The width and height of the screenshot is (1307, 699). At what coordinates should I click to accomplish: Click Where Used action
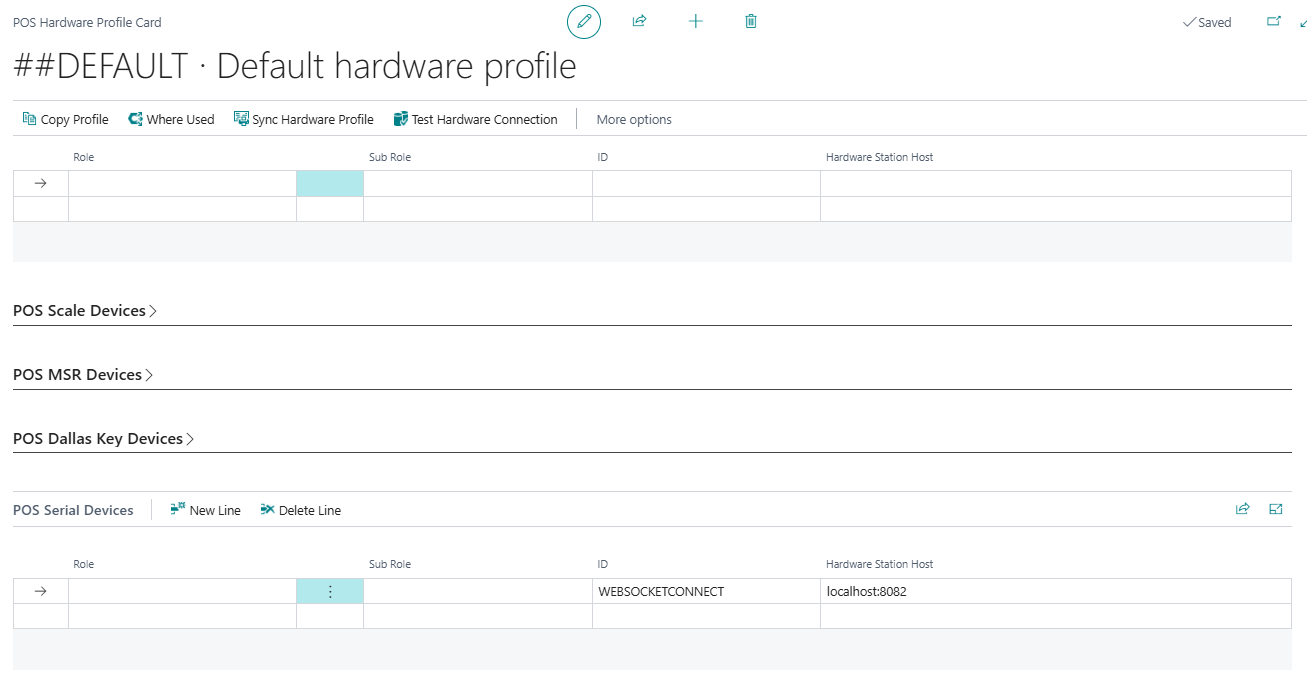tap(171, 119)
